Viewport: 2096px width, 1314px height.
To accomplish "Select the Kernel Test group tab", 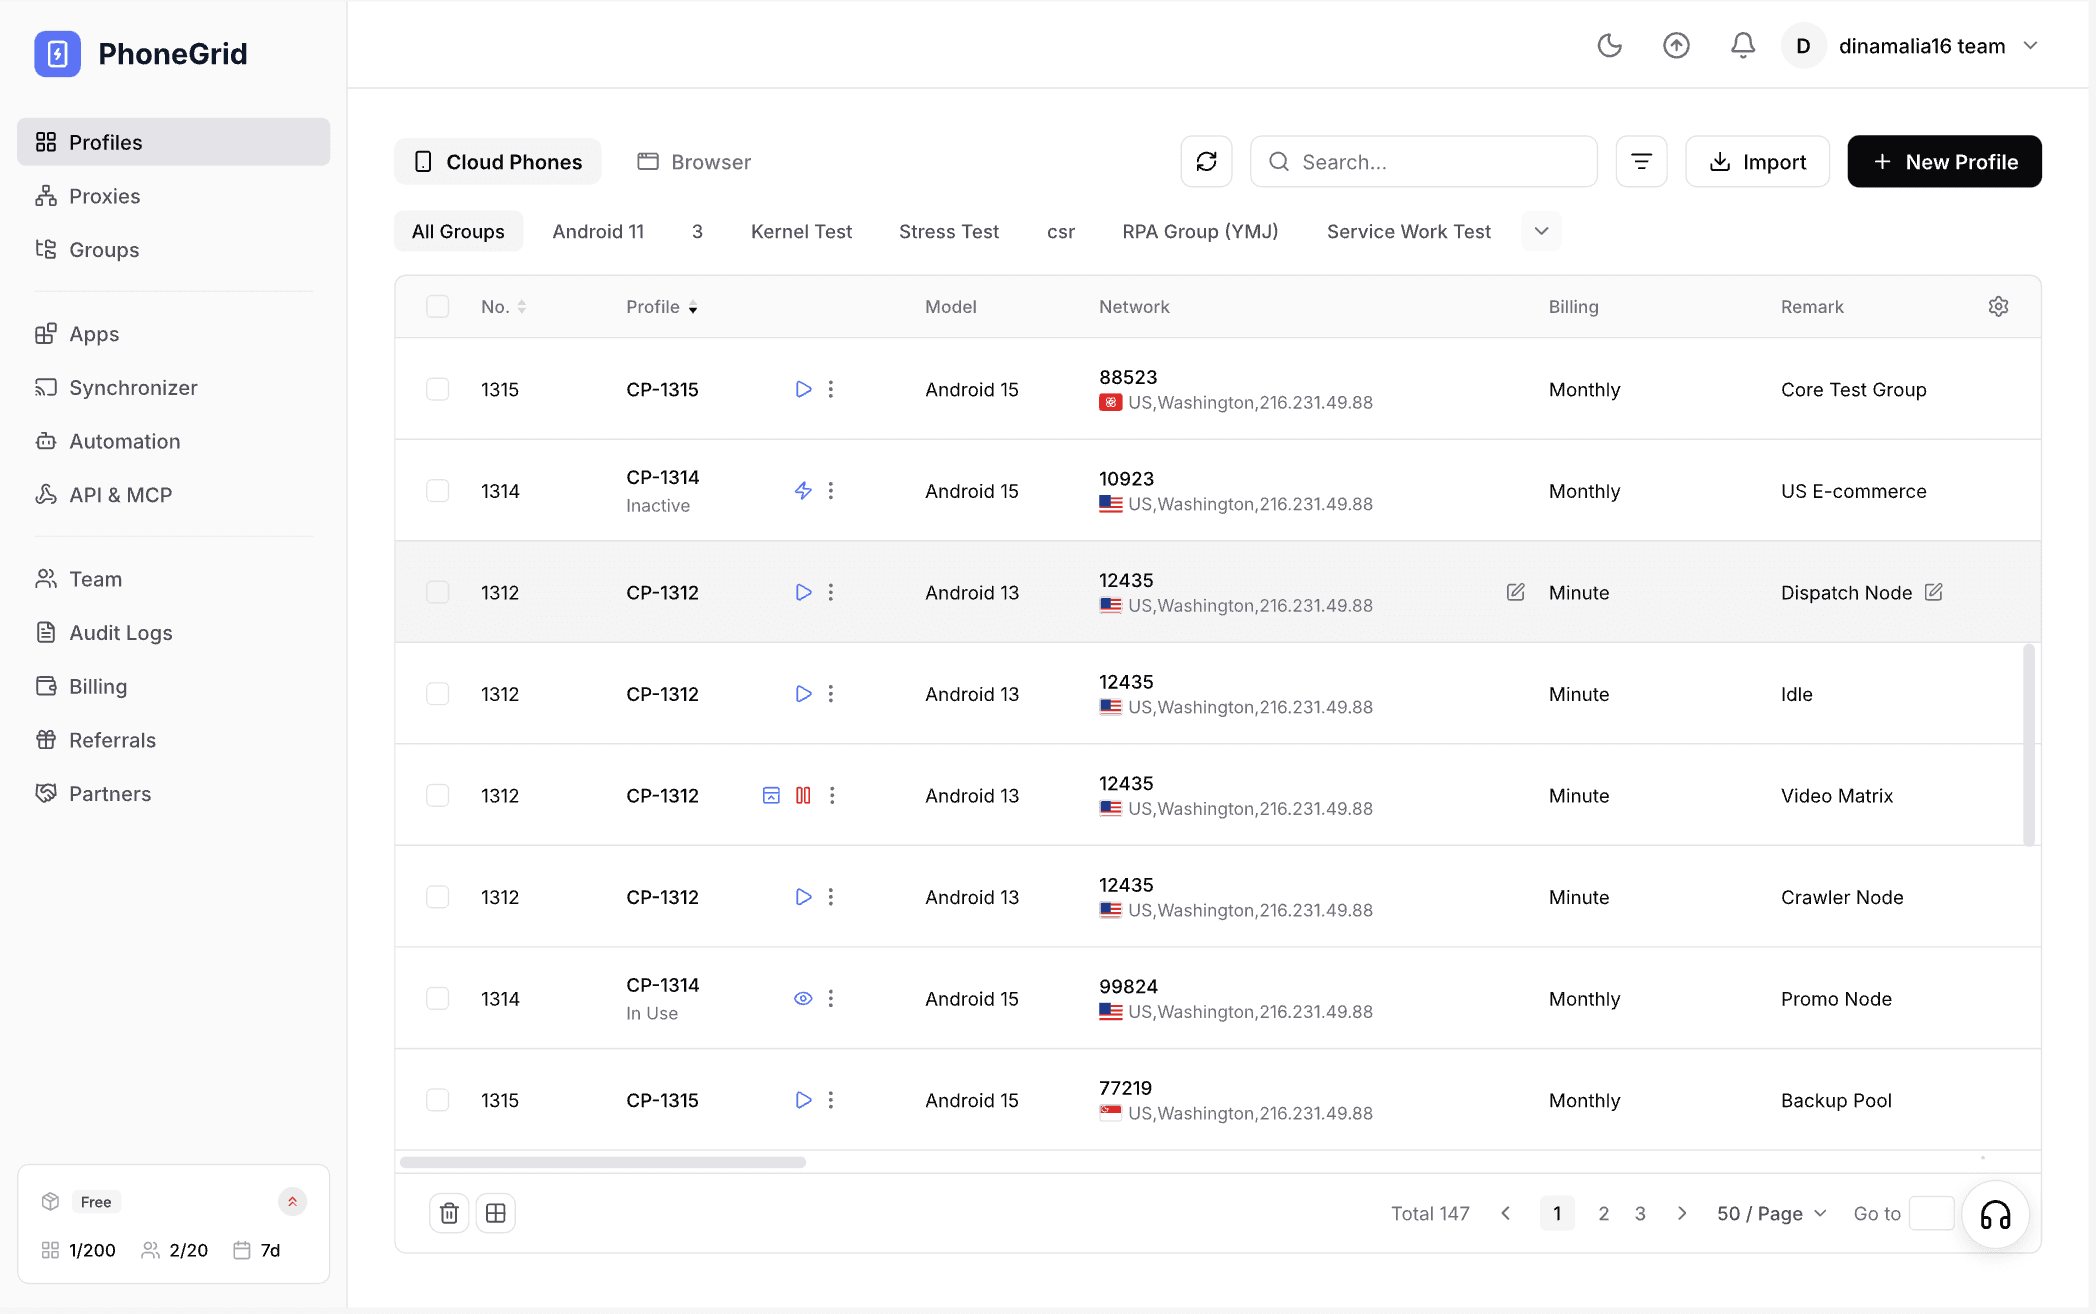I will (x=800, y=231).
